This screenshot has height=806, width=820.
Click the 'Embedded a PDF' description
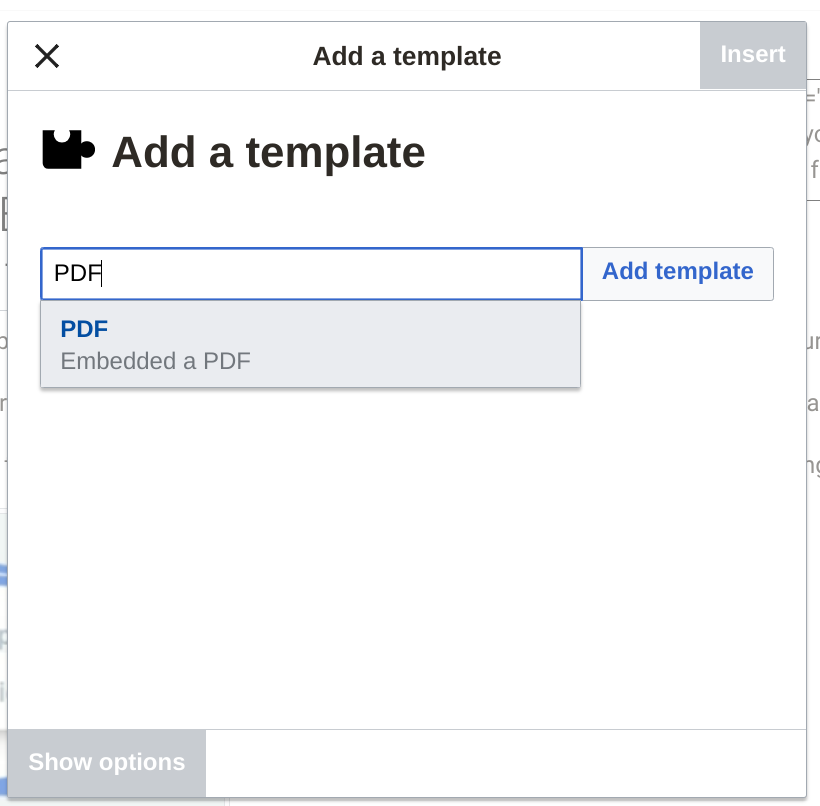155,361
